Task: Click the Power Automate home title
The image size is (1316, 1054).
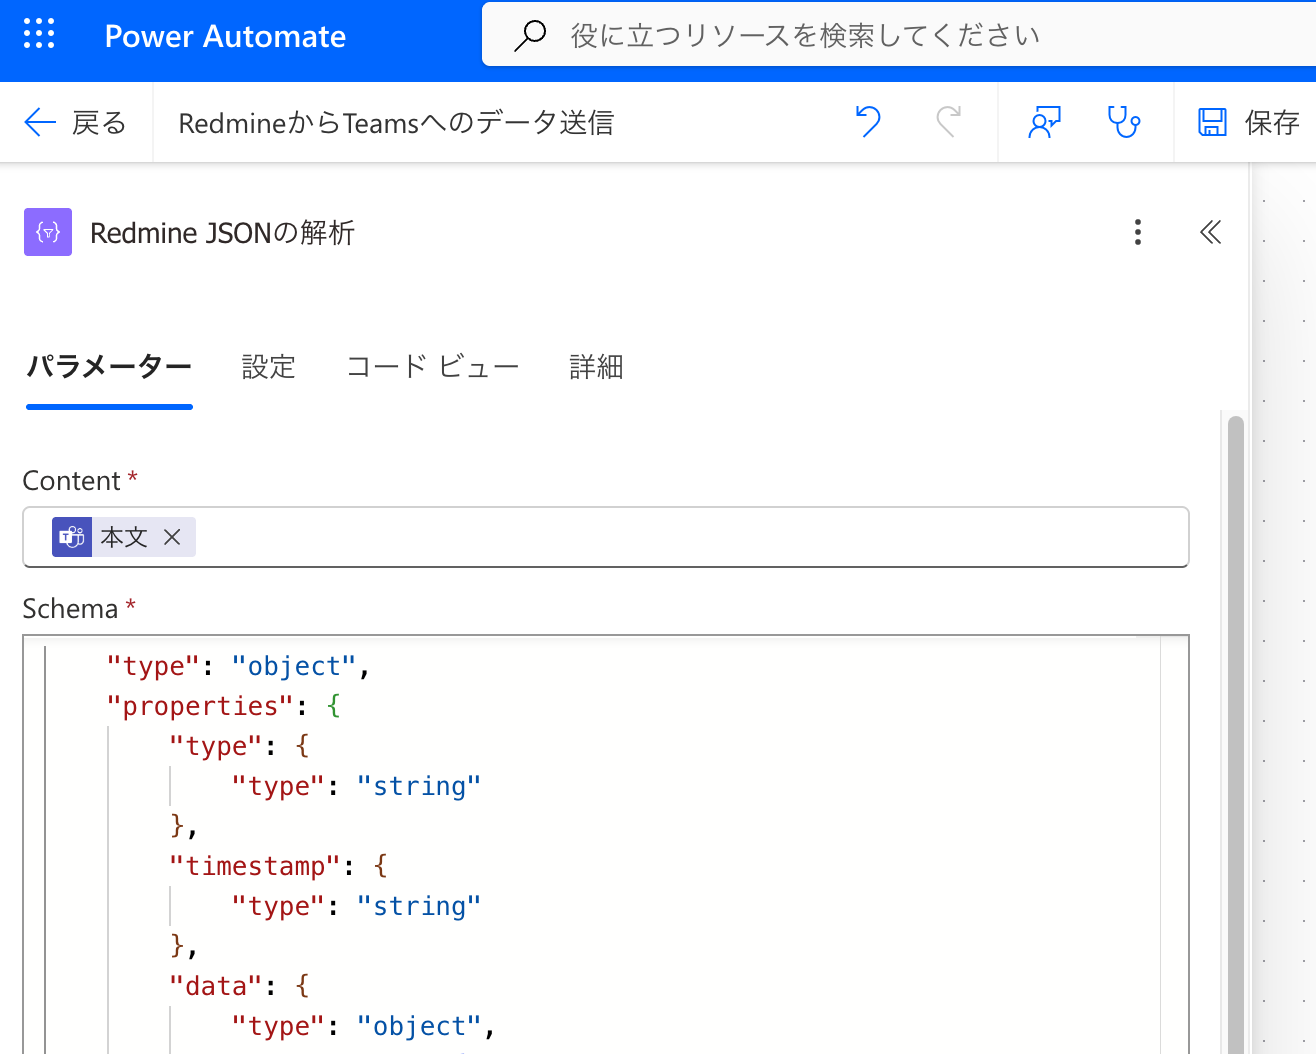Action: pyautogui.click(x=225, y=36)
